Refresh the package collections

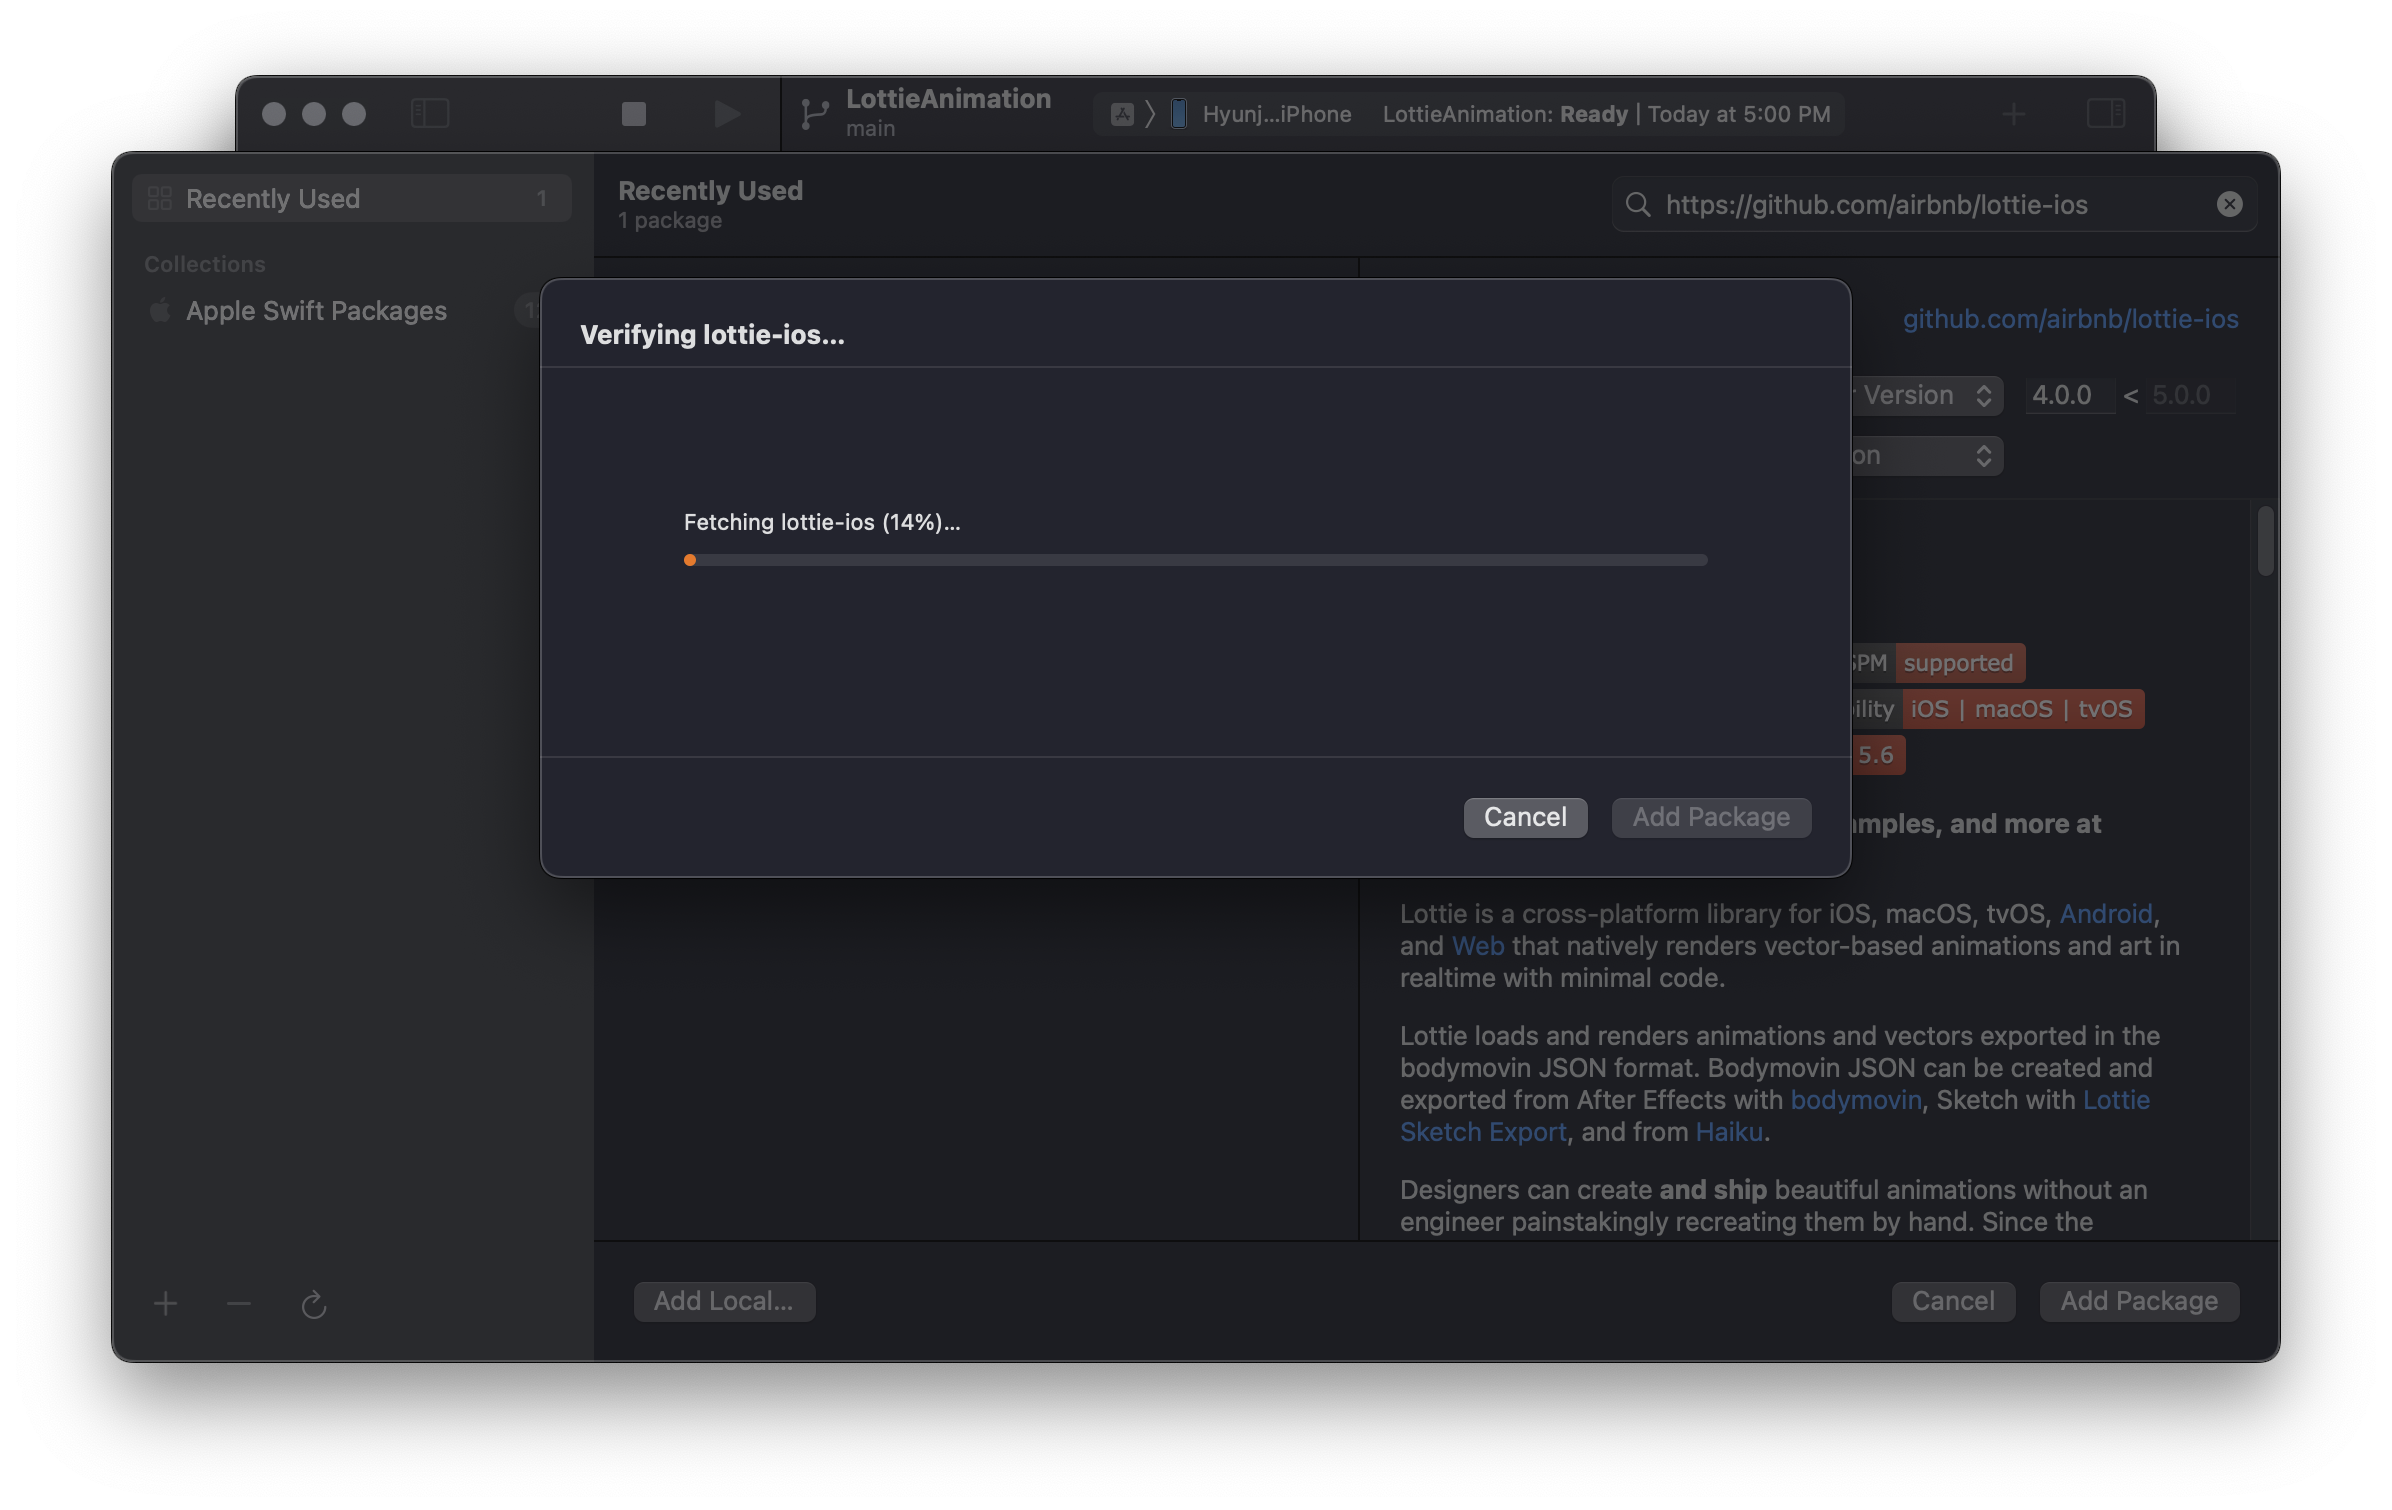tap(314, 1304)
